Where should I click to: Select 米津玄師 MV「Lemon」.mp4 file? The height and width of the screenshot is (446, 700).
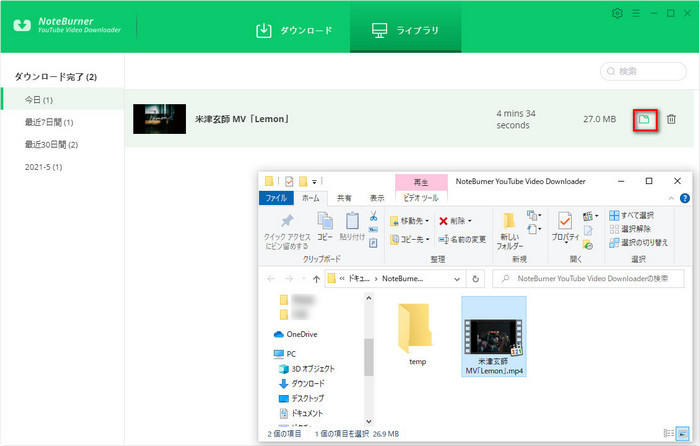[494, 337]
